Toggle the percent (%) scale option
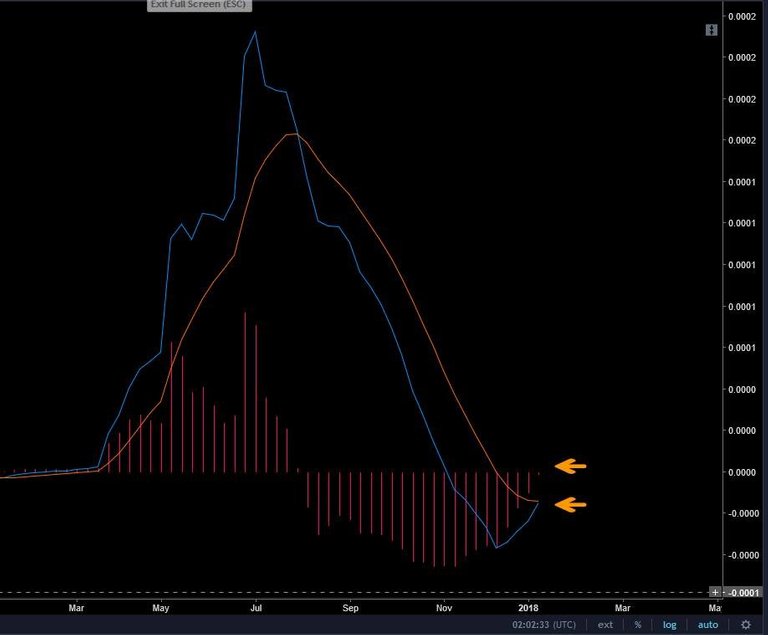Image resolution: width=768 pixels, height=635 pixels. pyautogui.click(x=637, y=625)
